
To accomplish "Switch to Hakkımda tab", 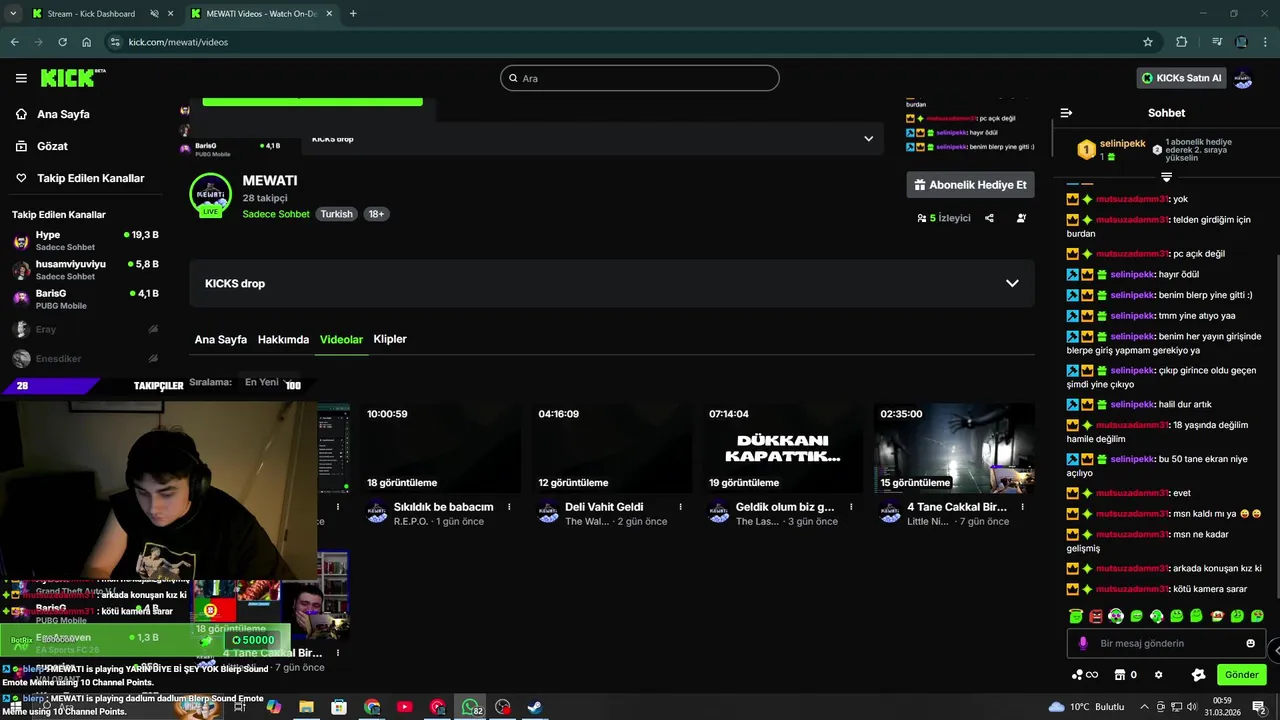I will tap(283, 339).
